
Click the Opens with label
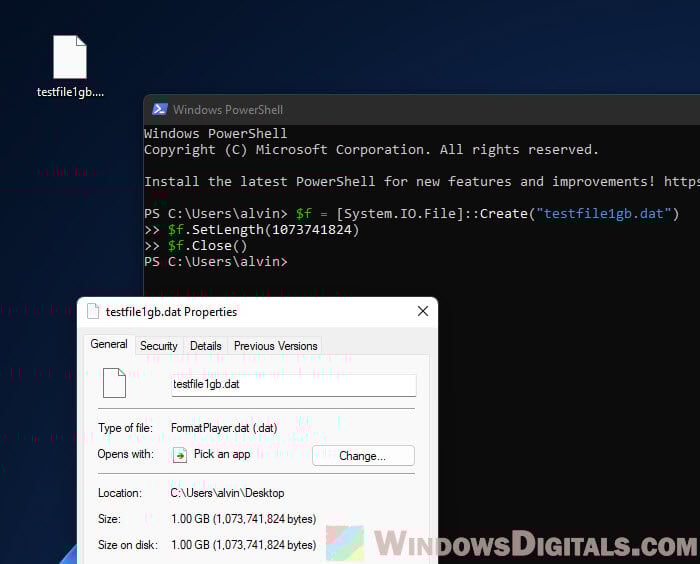tap(125, 454)
